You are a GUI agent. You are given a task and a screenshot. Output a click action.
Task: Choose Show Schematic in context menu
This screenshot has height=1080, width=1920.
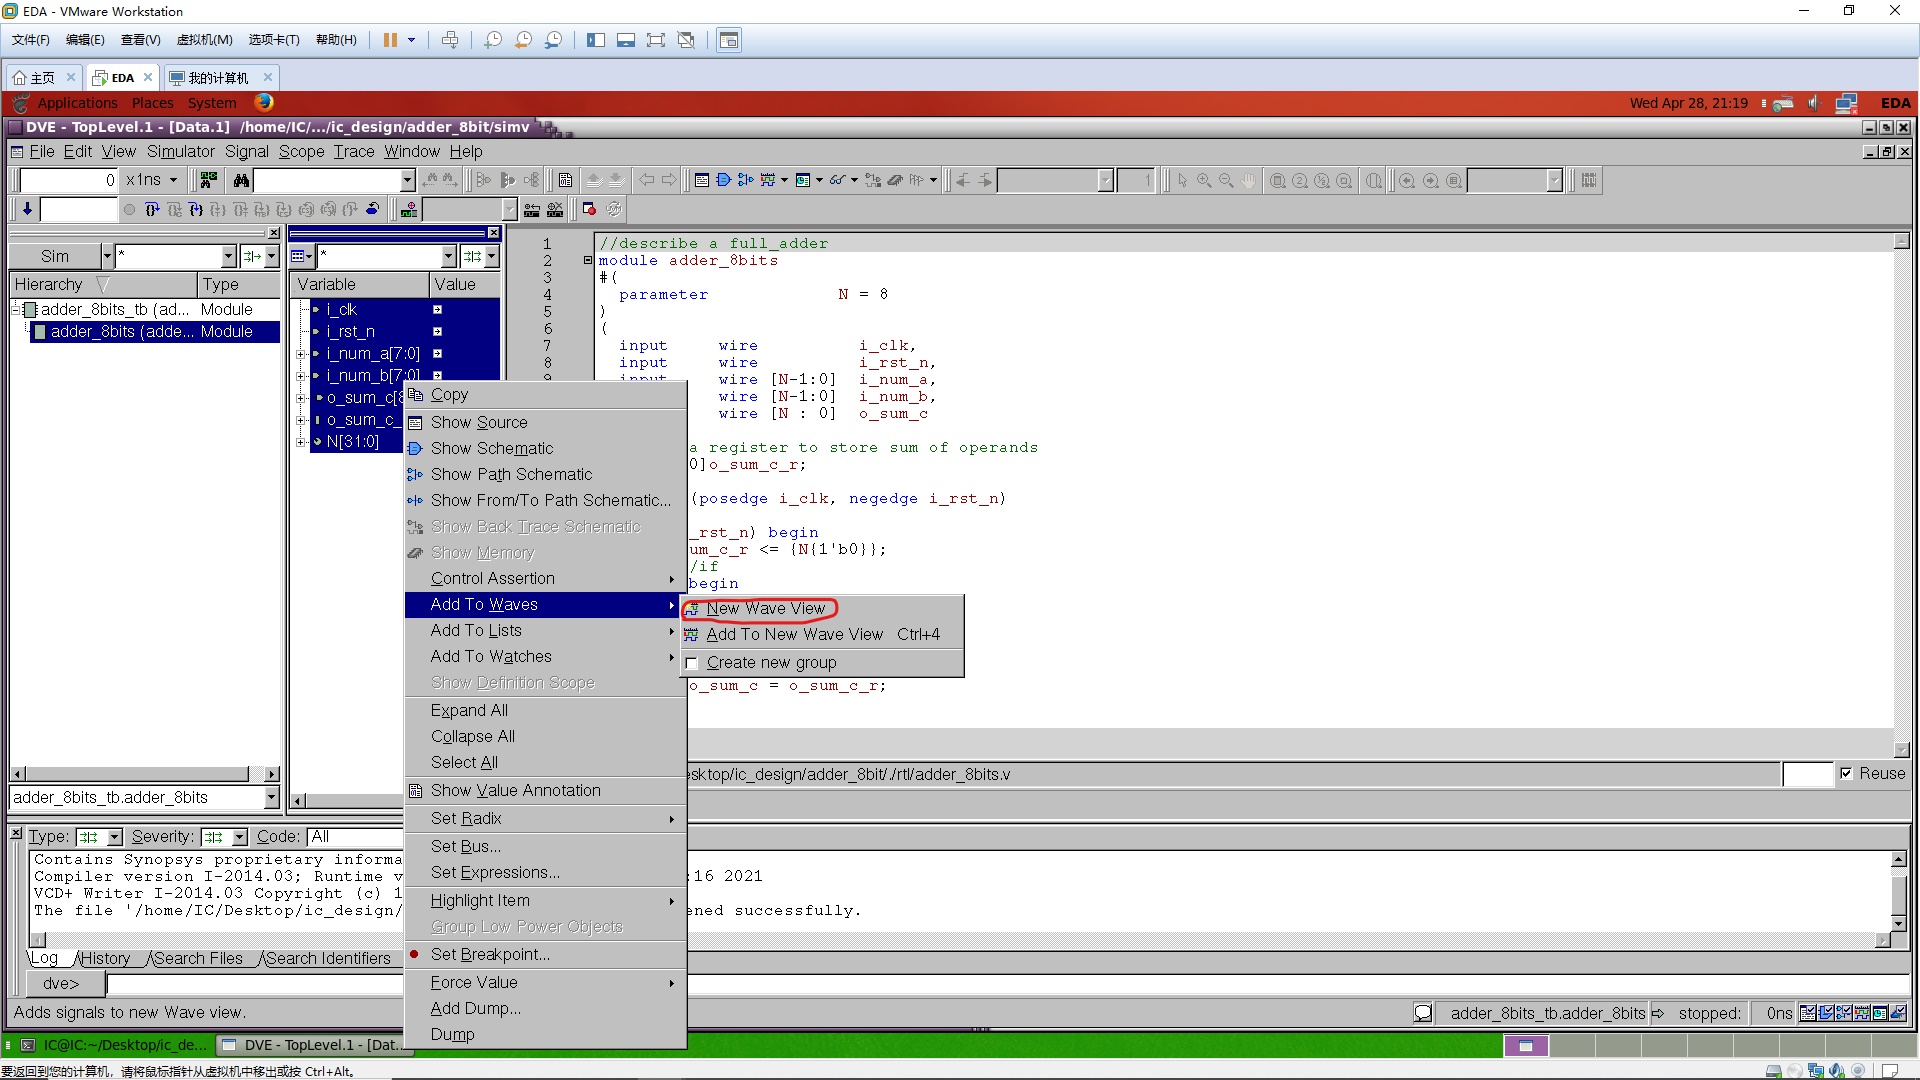(491, 448)
